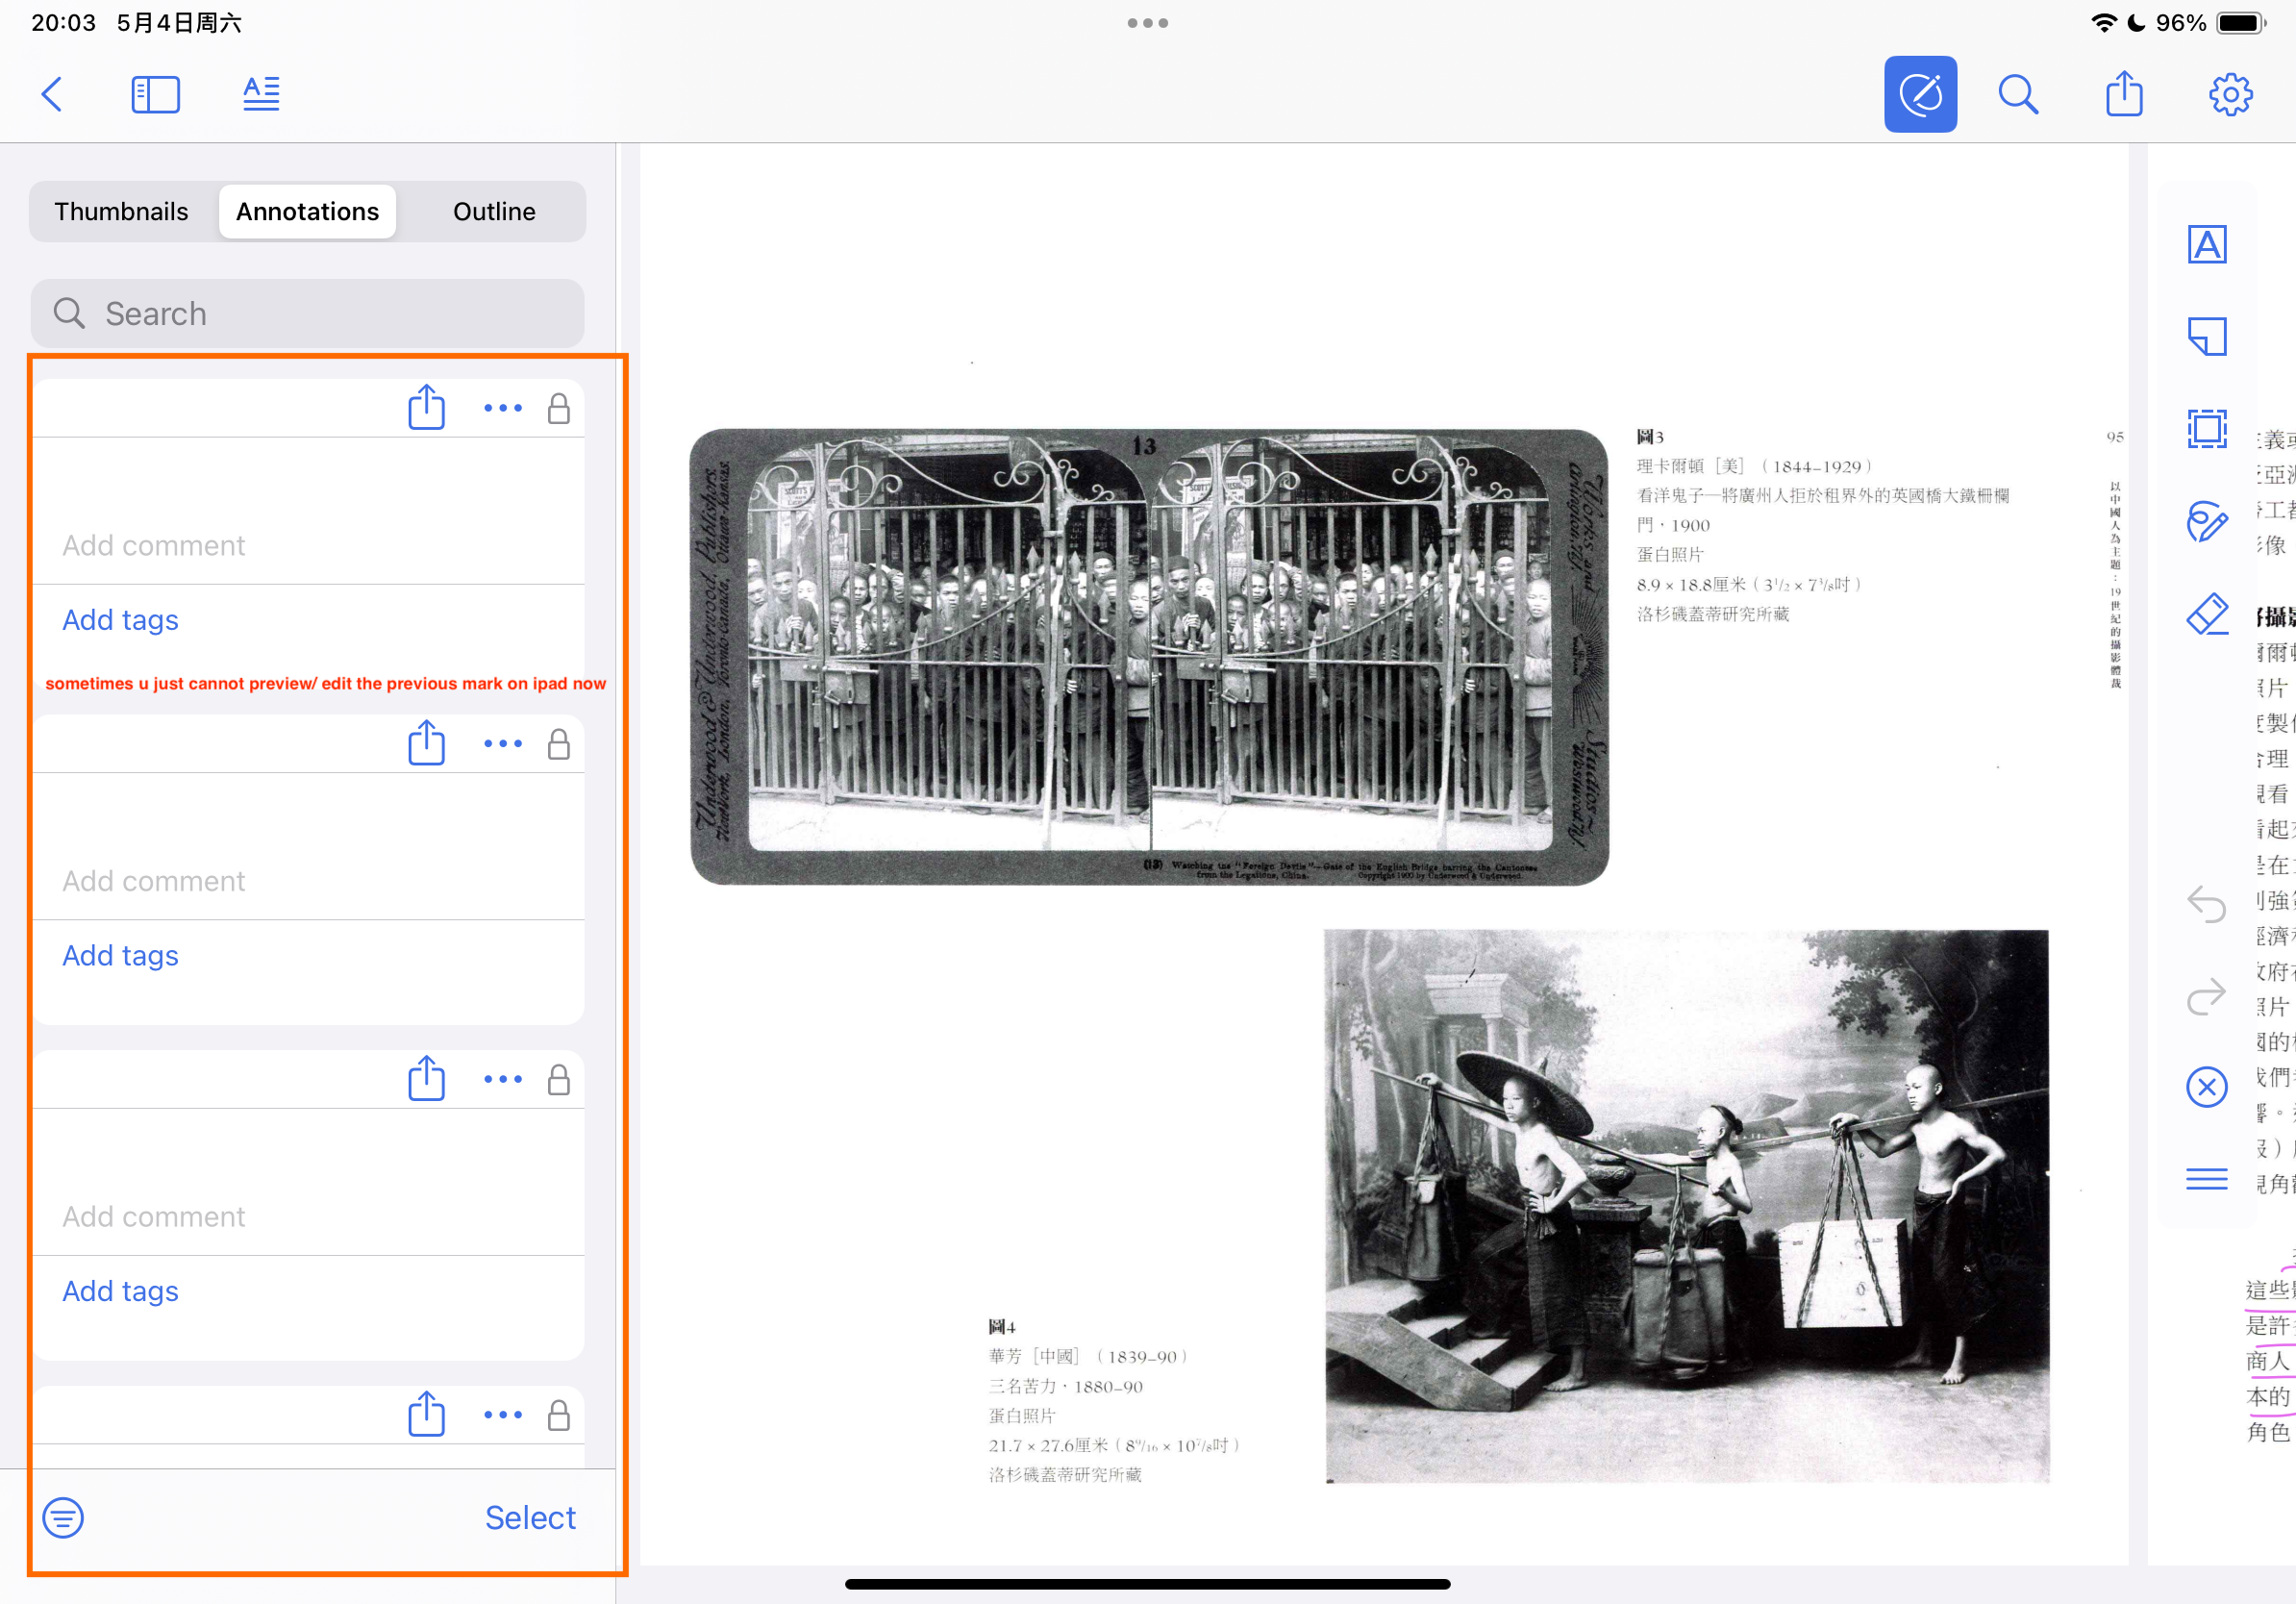Tap the Select button
The image size is (2296, 1604).
coord(530,1518)
